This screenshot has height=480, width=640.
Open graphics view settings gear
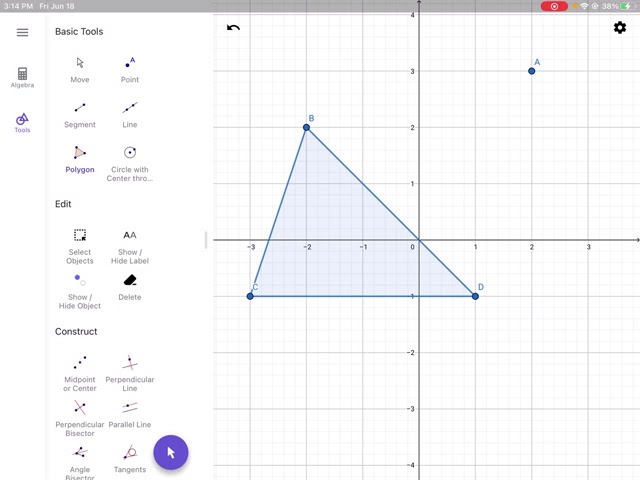pos(620,28)
